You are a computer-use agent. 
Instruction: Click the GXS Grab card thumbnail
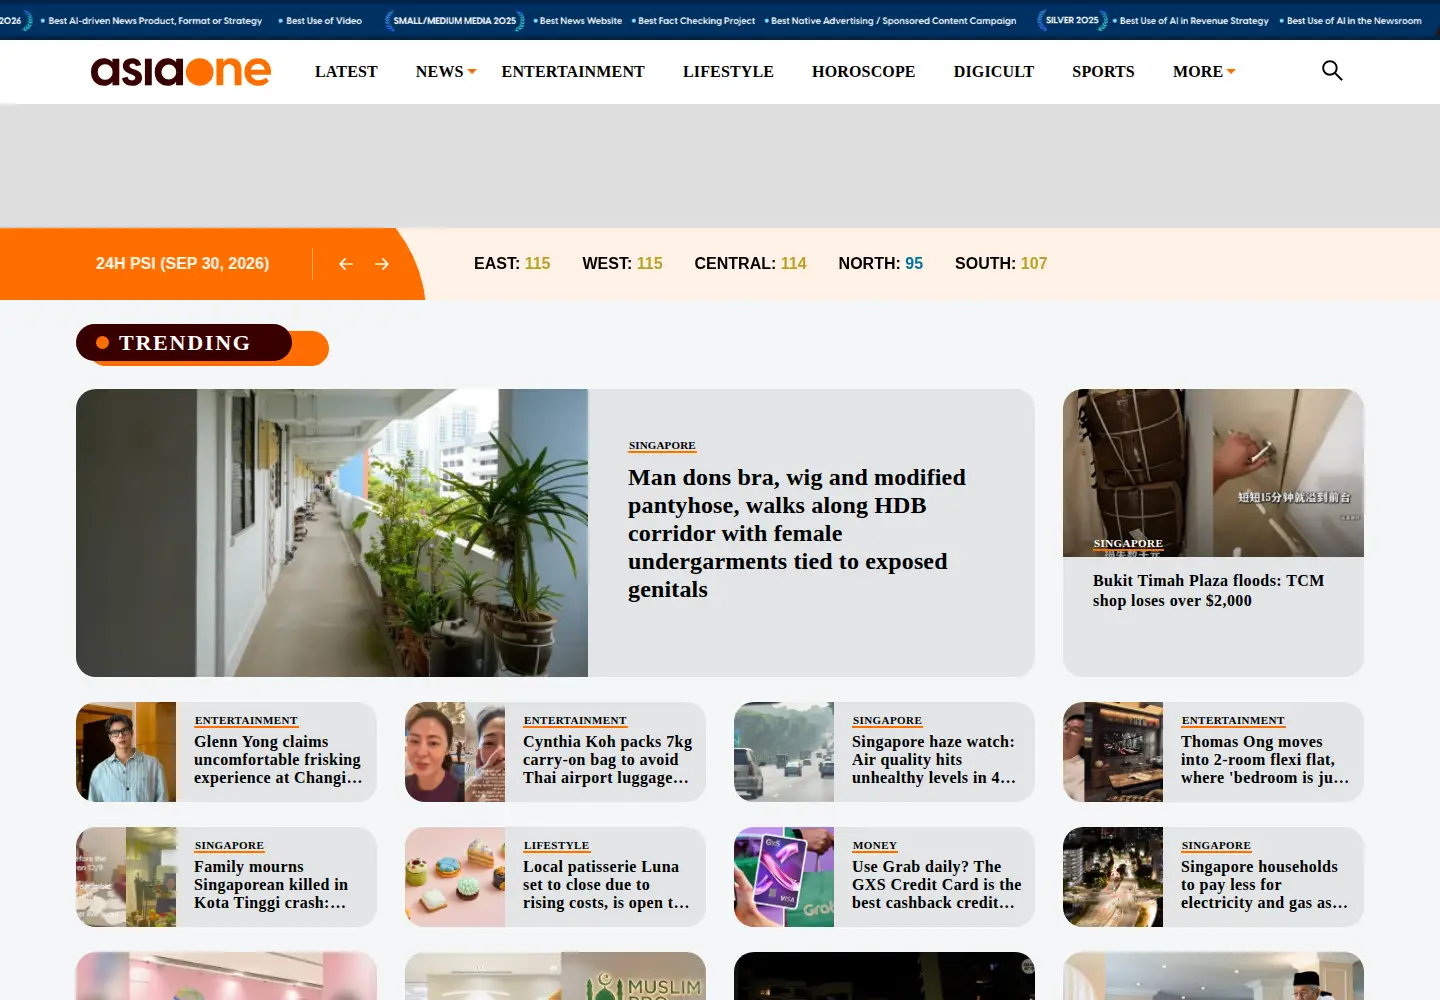click(x=784, y=877)
